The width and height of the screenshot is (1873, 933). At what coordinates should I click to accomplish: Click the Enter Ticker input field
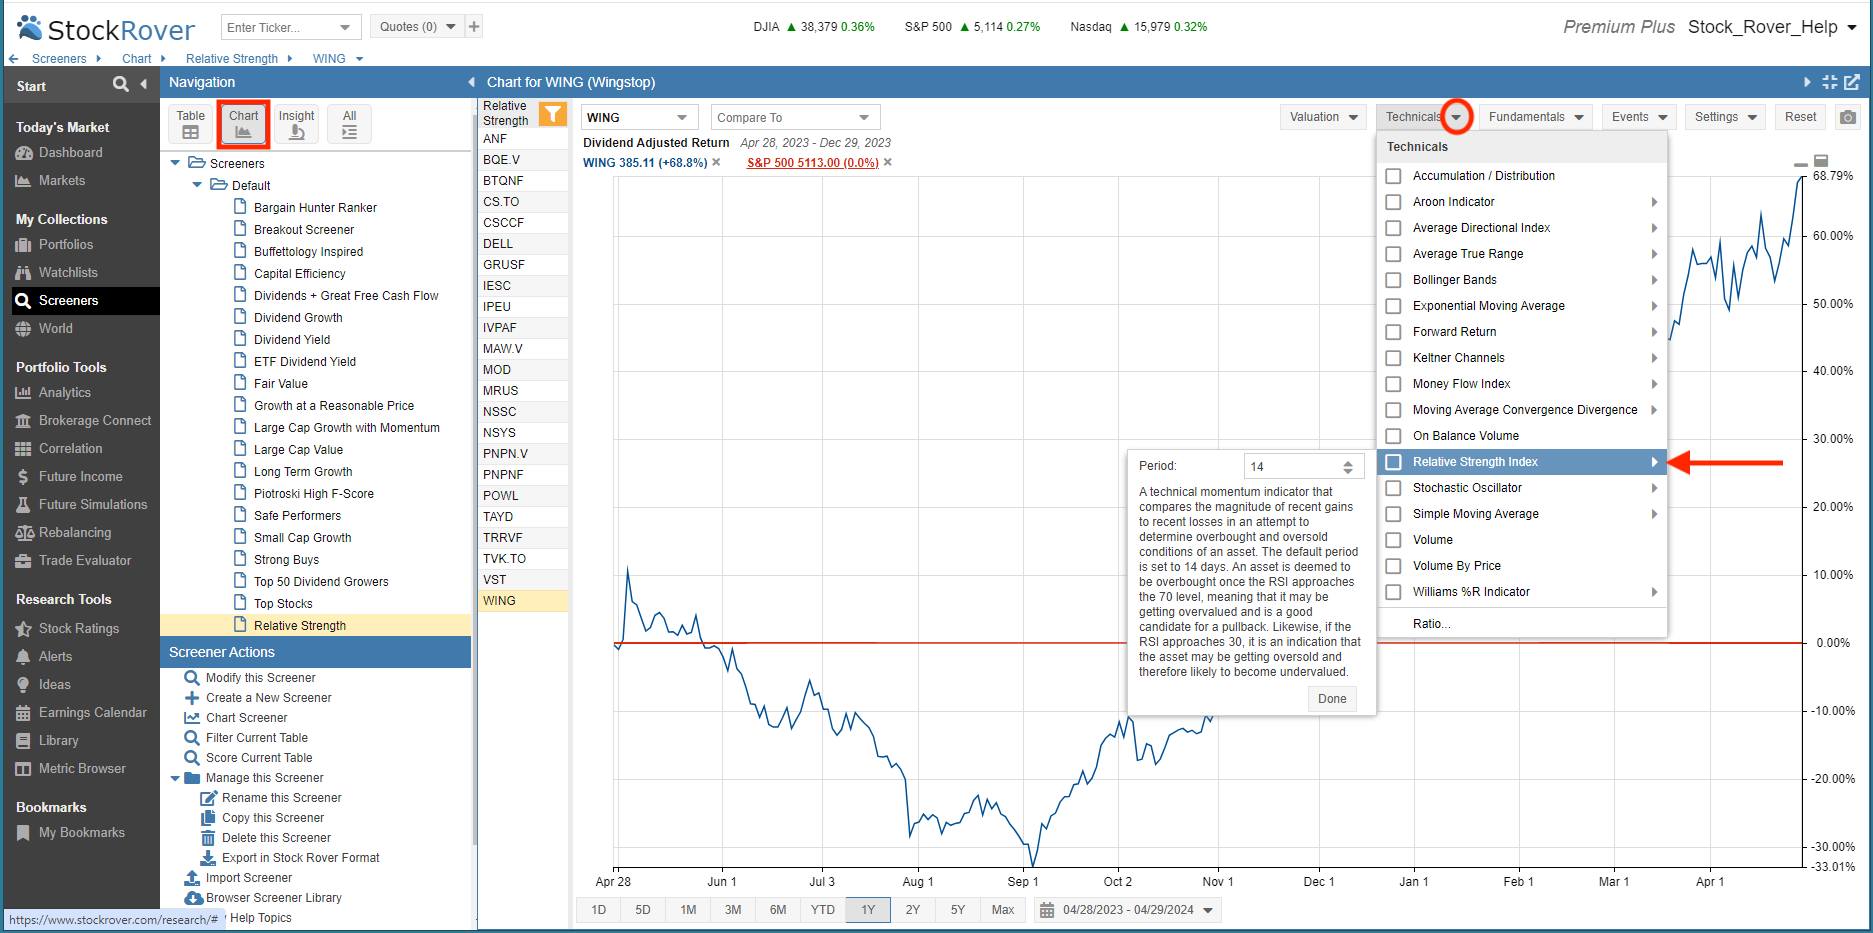(x=279, y=27)
